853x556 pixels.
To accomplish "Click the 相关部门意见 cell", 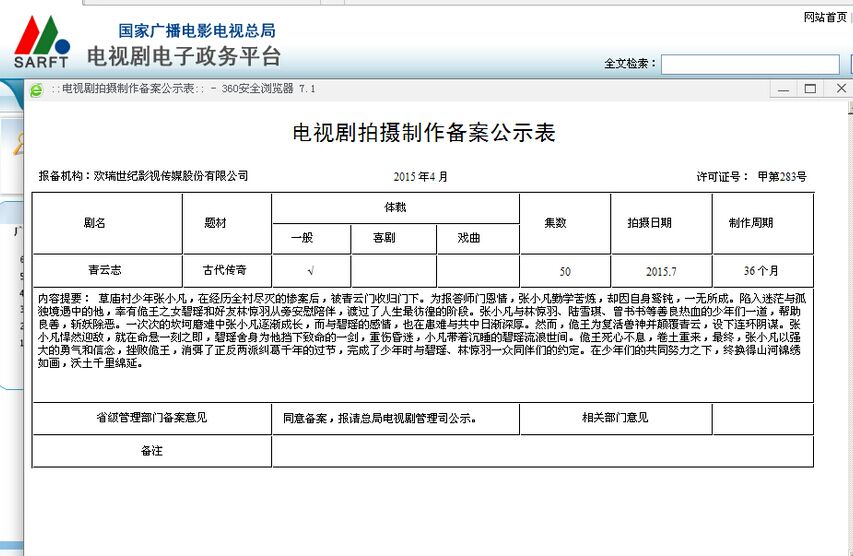I will pyautogui.click(x=615, y=418).
